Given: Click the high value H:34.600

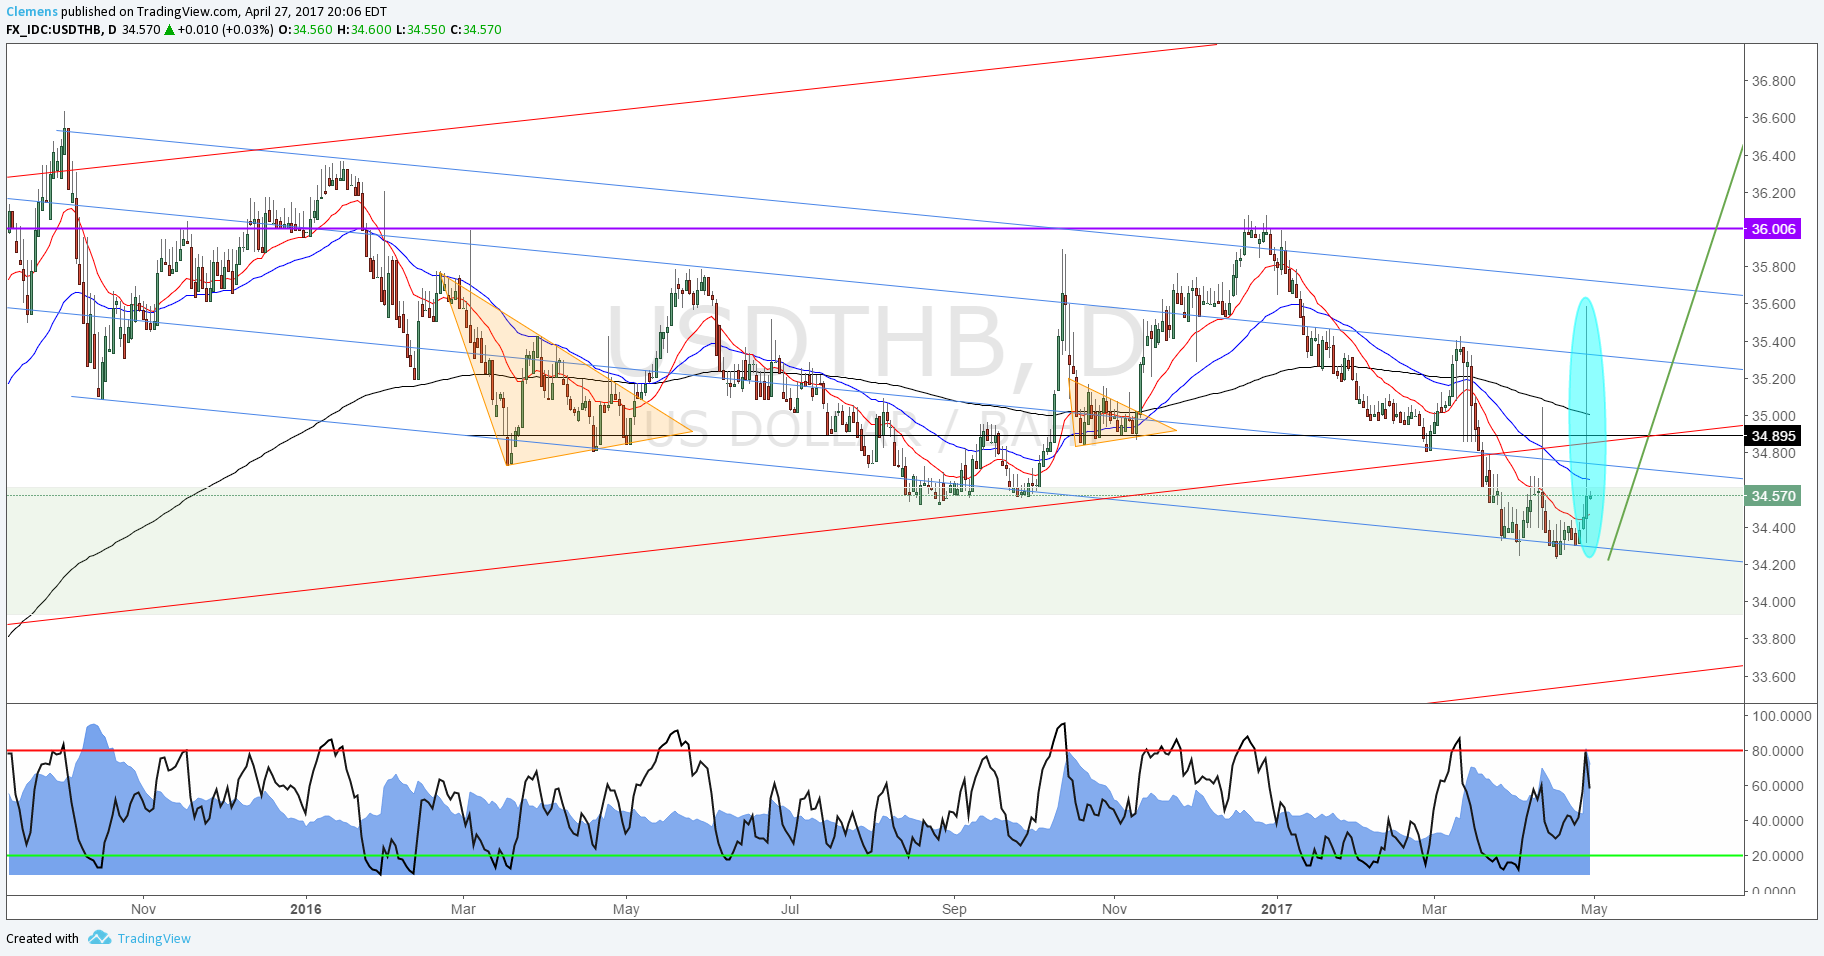Looking at the screenshot, I should coord(364,29).
